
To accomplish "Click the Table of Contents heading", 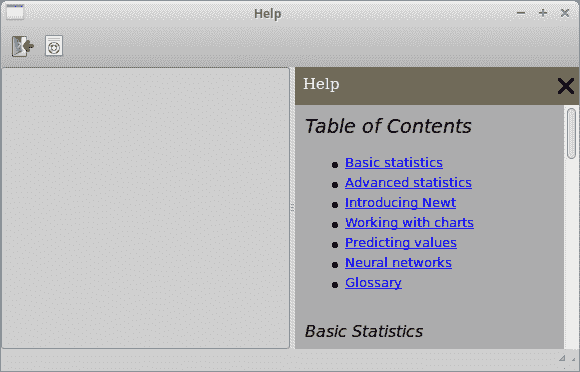I will (388, 126).
